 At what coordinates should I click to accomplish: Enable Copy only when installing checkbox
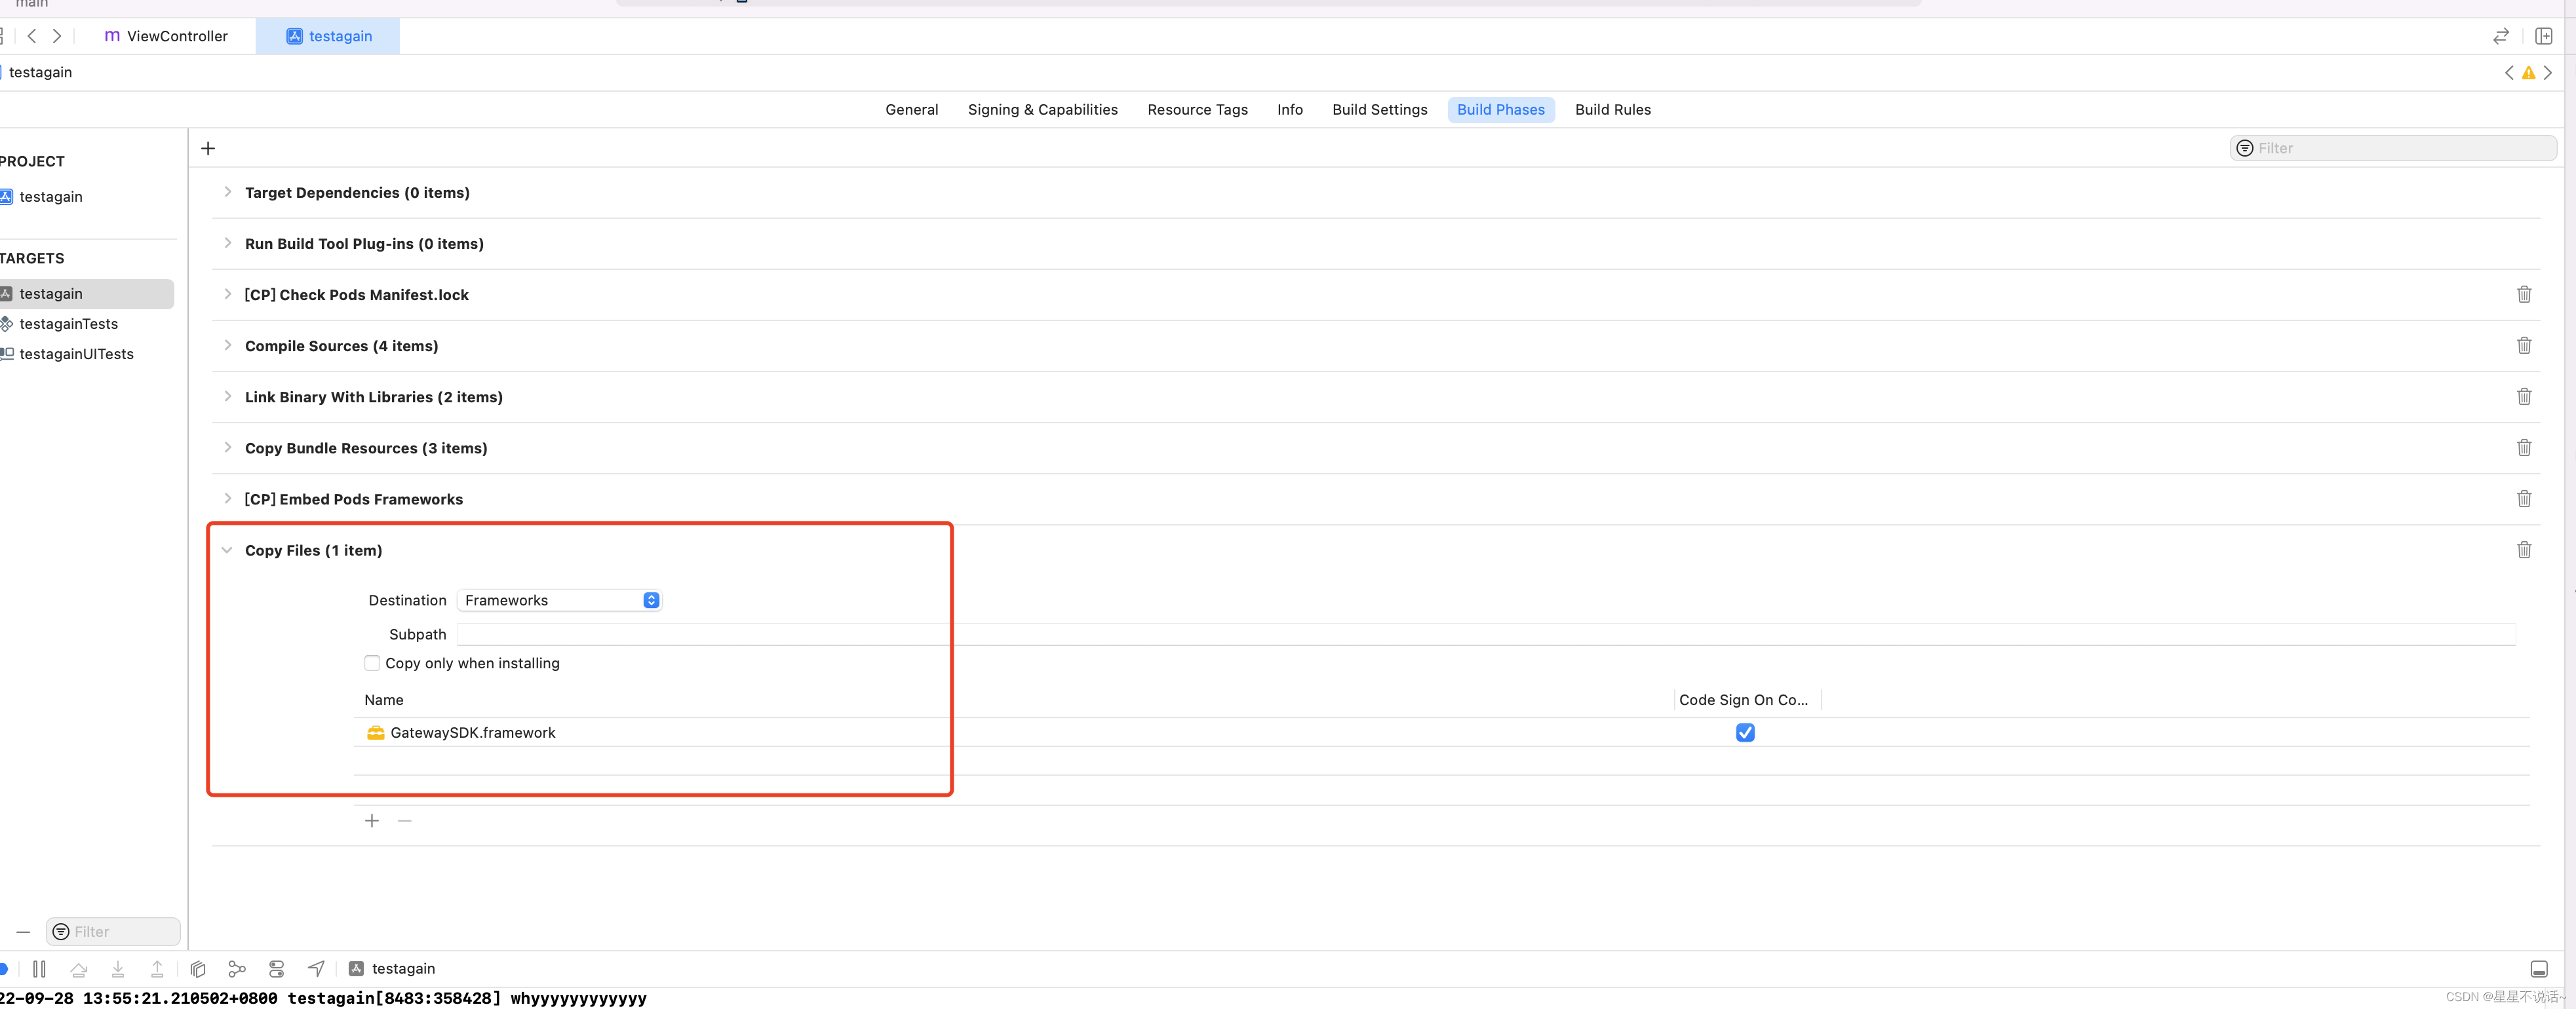pos(372,663)
